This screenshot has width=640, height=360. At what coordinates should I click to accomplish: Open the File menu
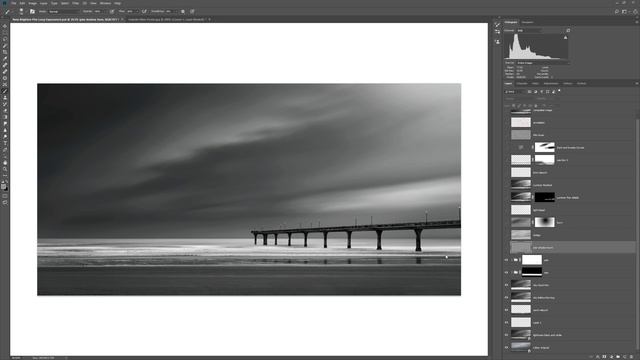click(13, 3)
